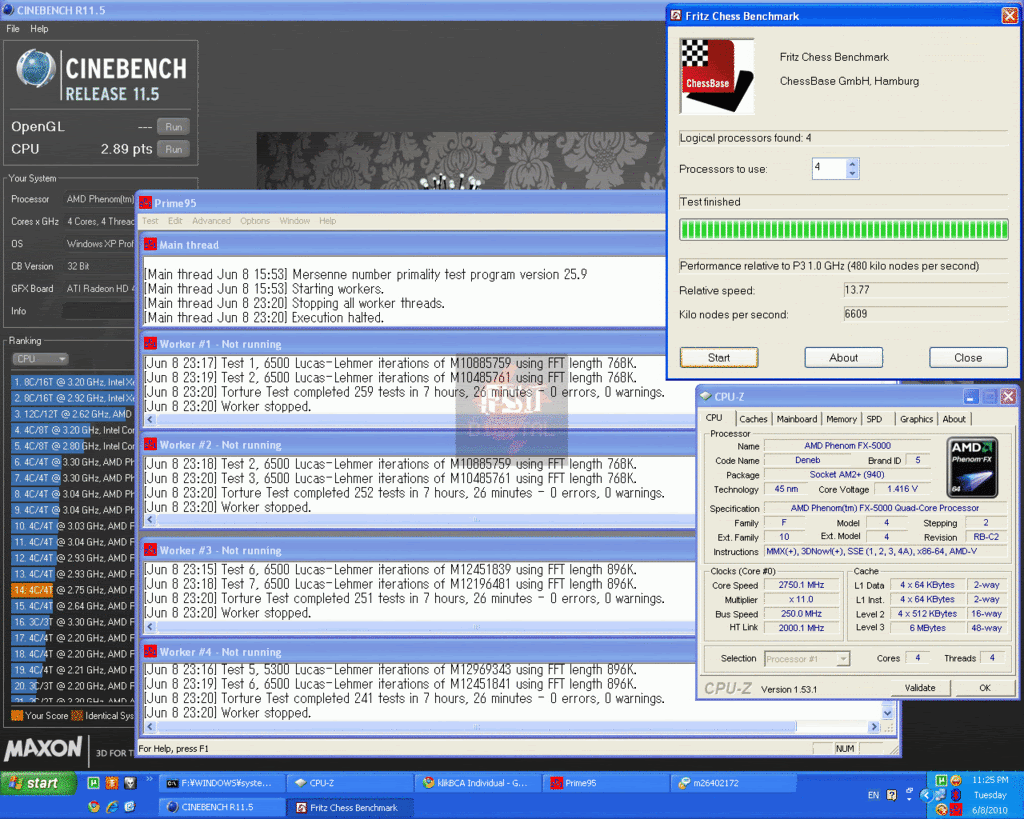This screenshot has height=819, width=1024.
Task: Increase Processors to use stepper up arrow
Action: (852, 163)
